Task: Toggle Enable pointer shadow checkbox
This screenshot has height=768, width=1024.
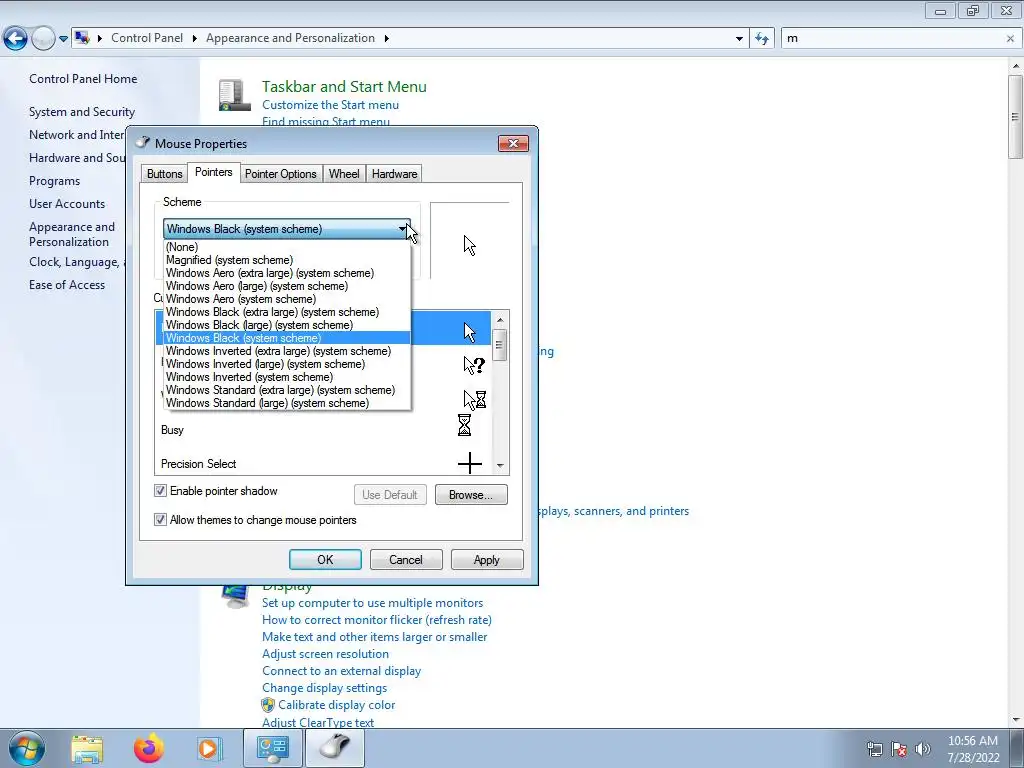Action: pos(161,490)
